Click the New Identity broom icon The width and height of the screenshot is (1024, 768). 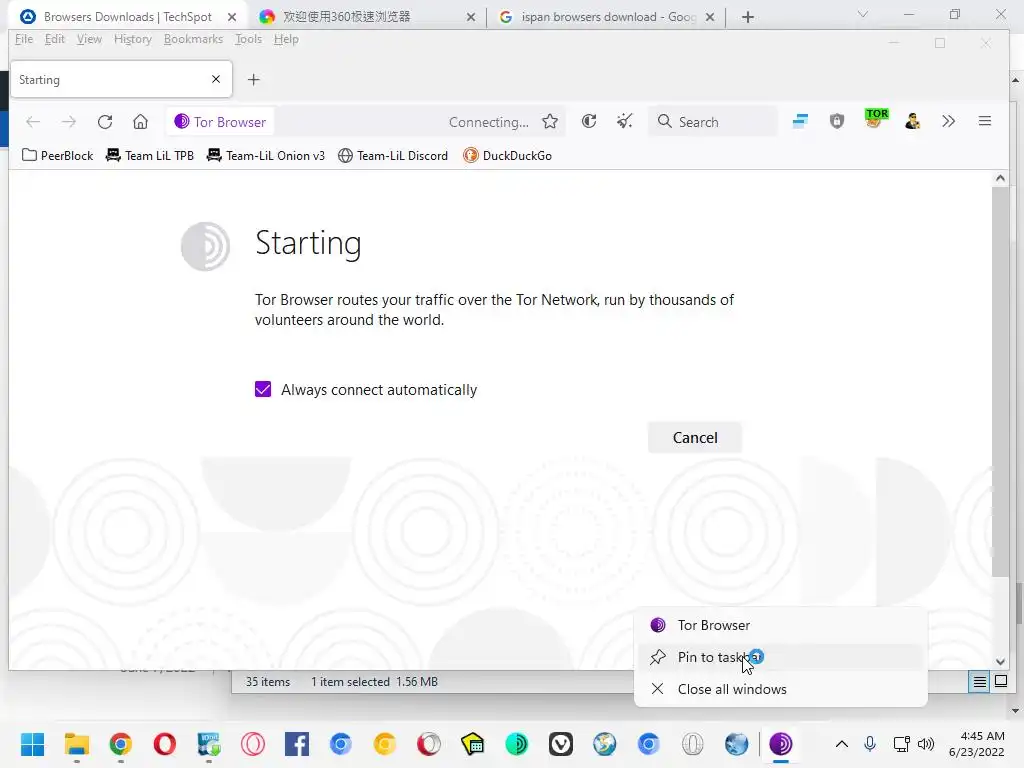tap(625, 121)
